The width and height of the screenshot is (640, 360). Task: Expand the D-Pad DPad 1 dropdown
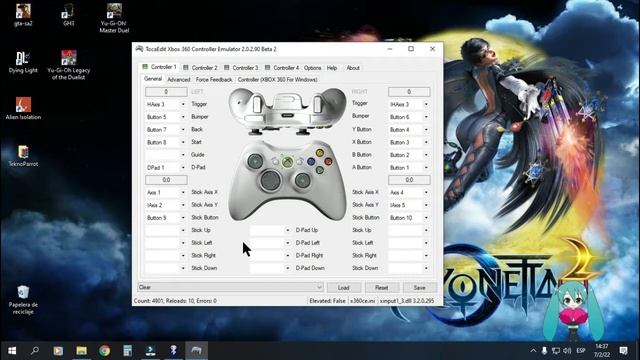coord(183,168)
